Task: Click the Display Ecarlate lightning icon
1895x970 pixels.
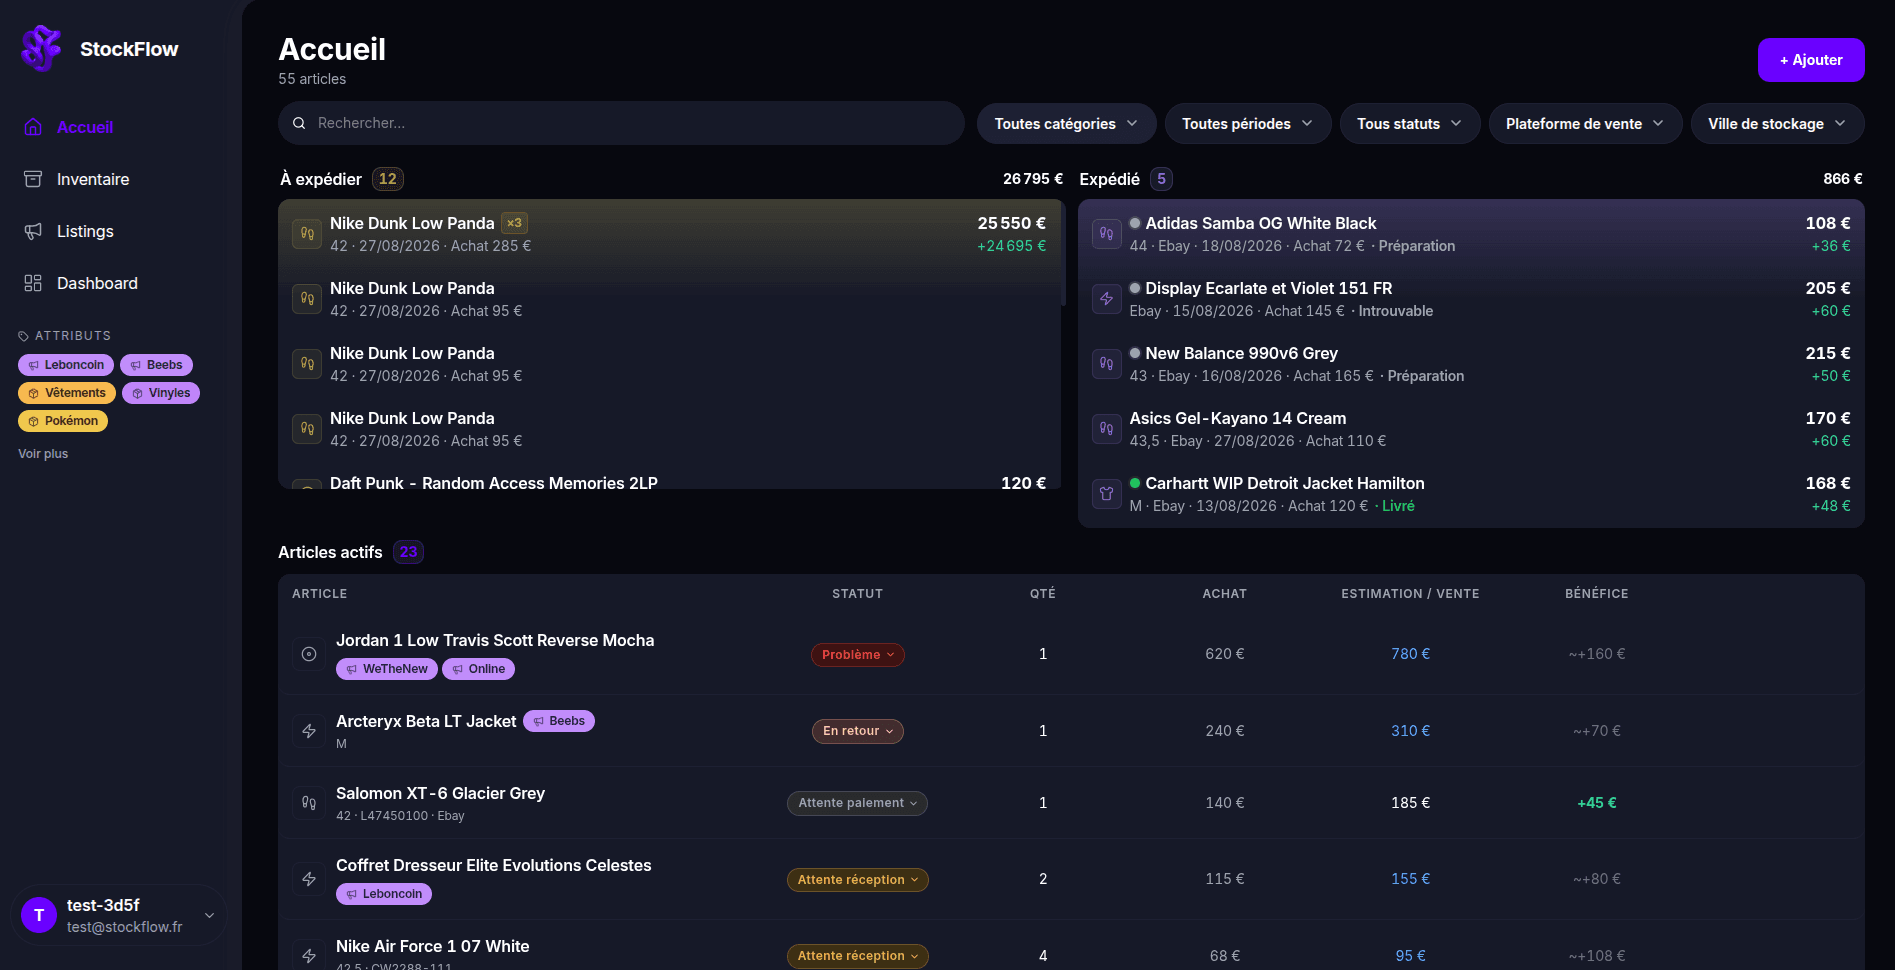Action: pos(1106,299)
